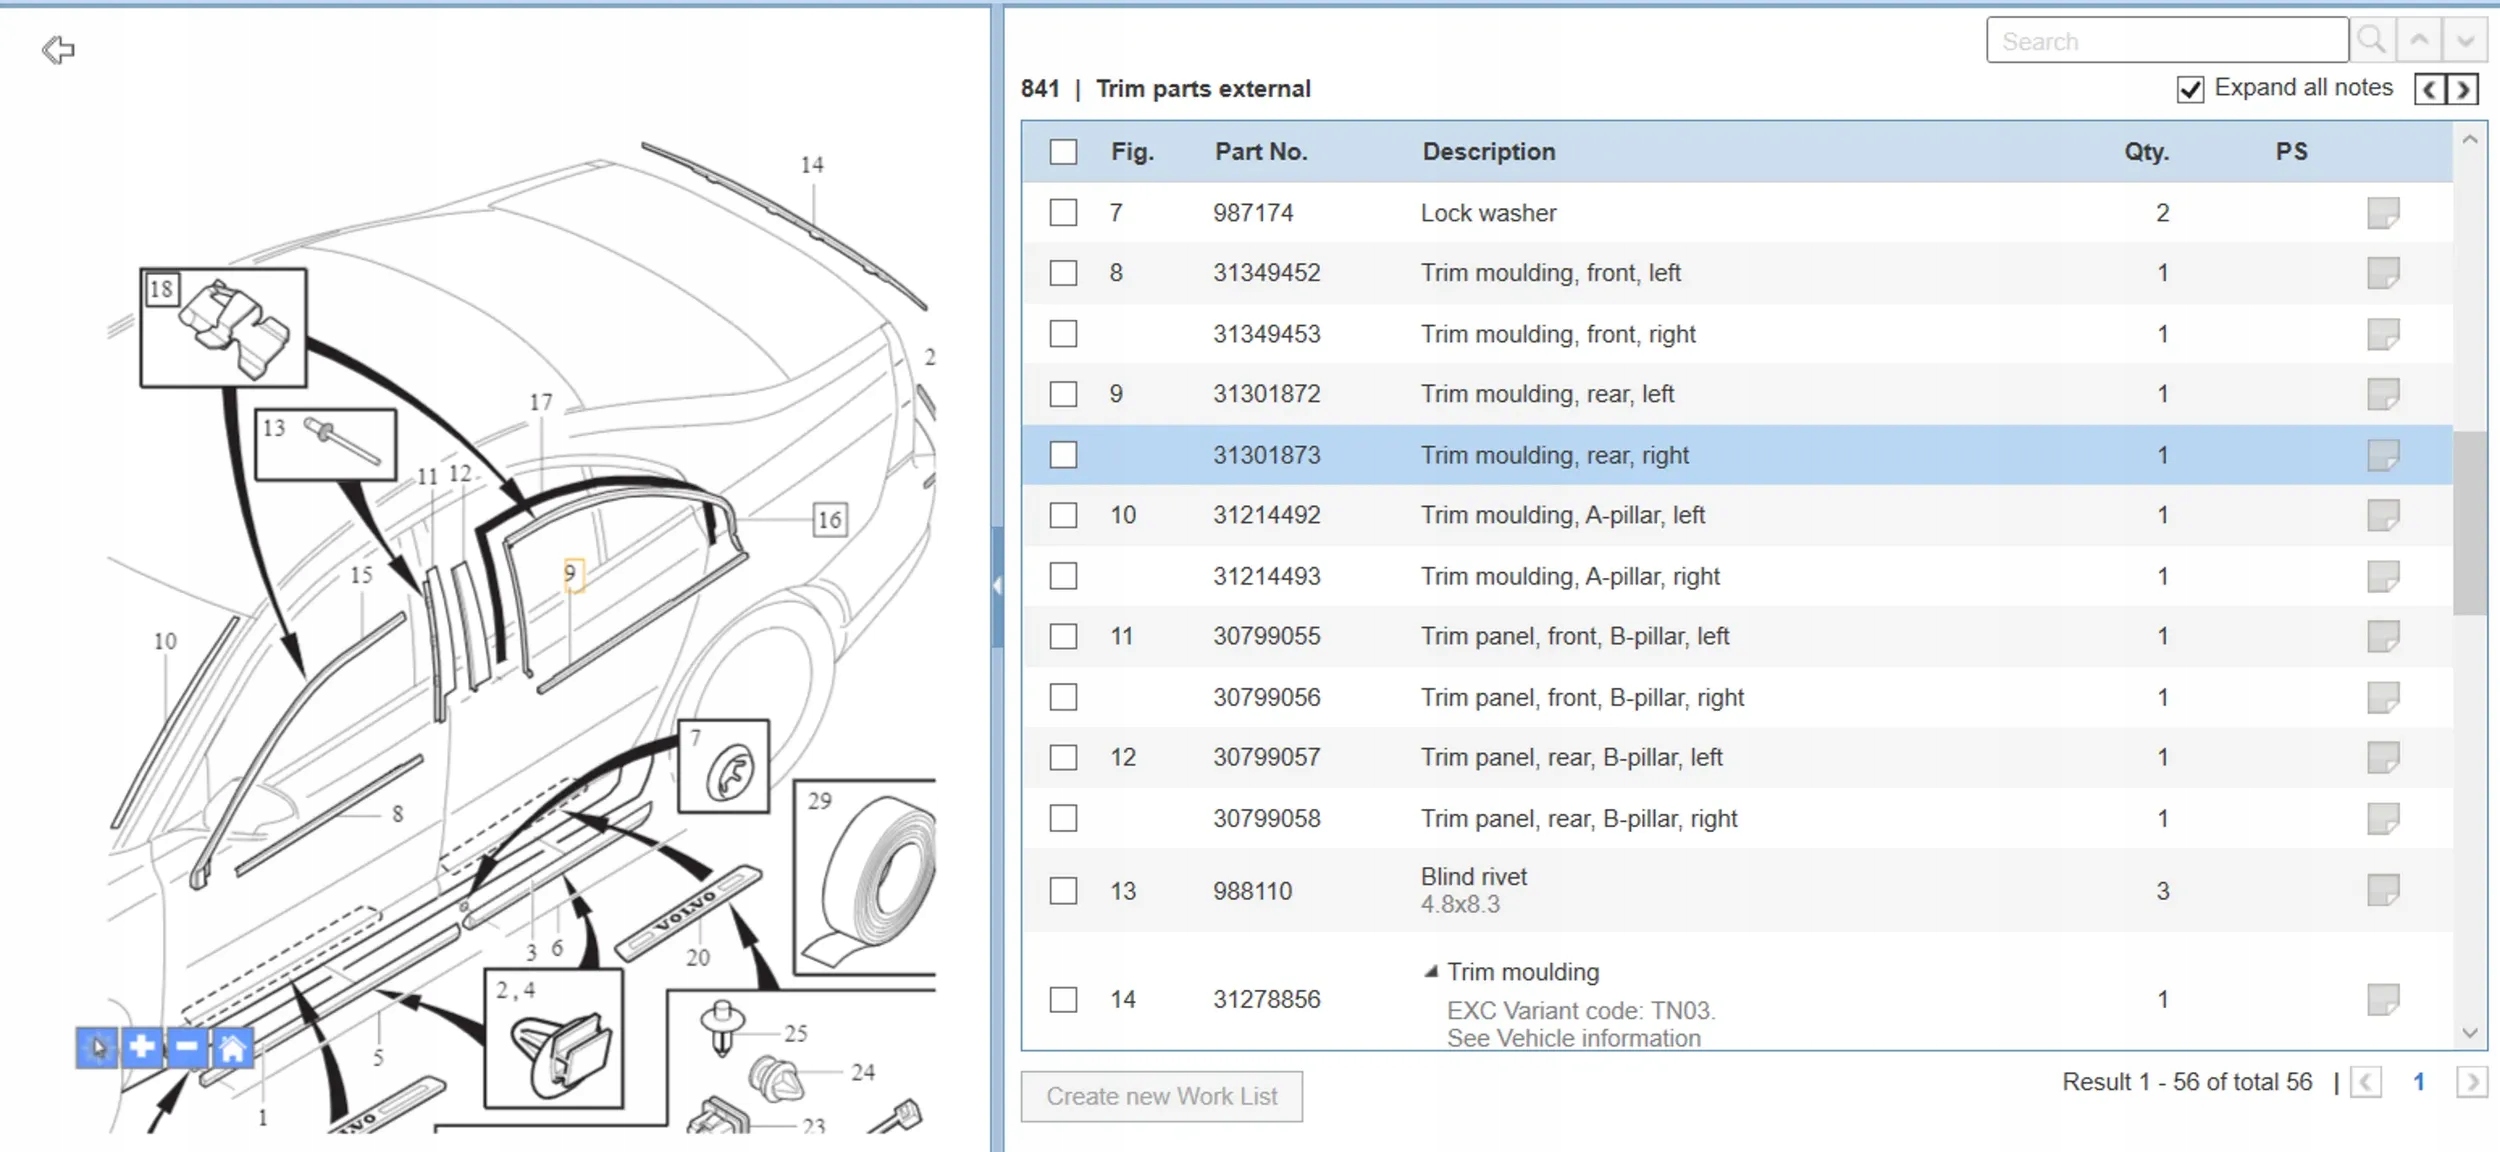
Task: Click the next search result down chevron
Action: click(2465, 40)
